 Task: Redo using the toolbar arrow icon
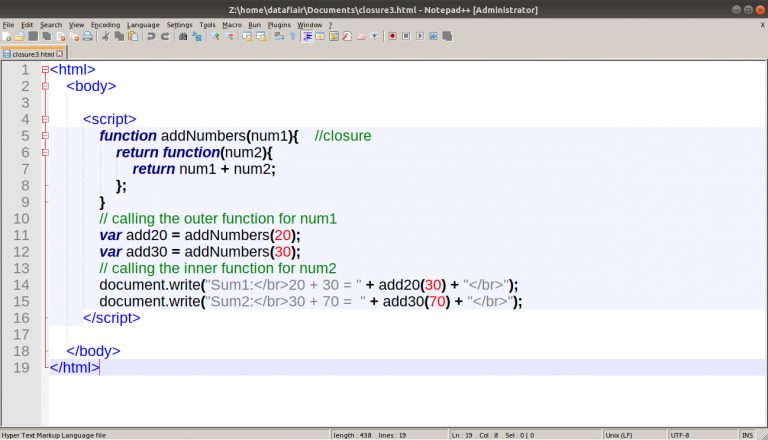(x=165, y=36)
